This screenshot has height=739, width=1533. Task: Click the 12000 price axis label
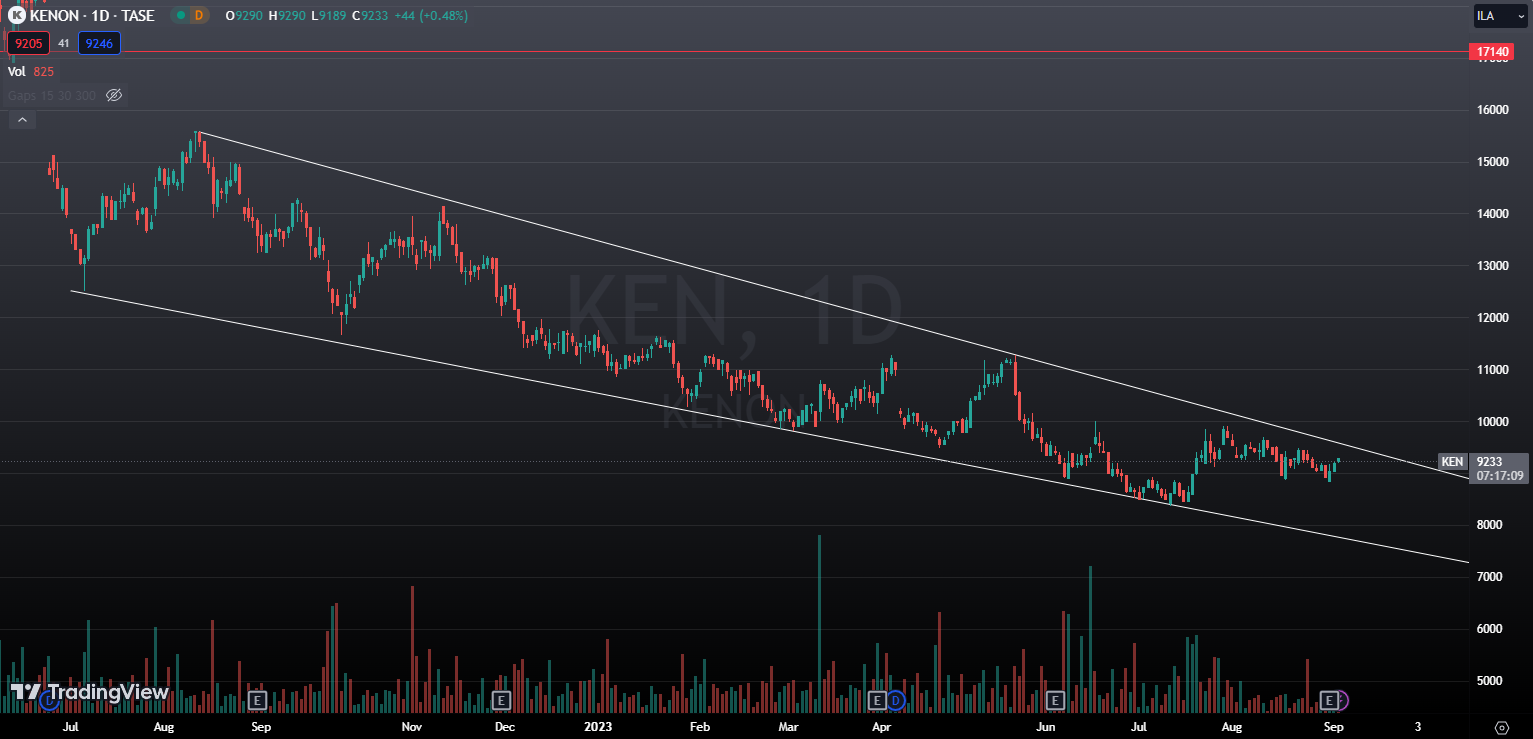coord(1491,318)
